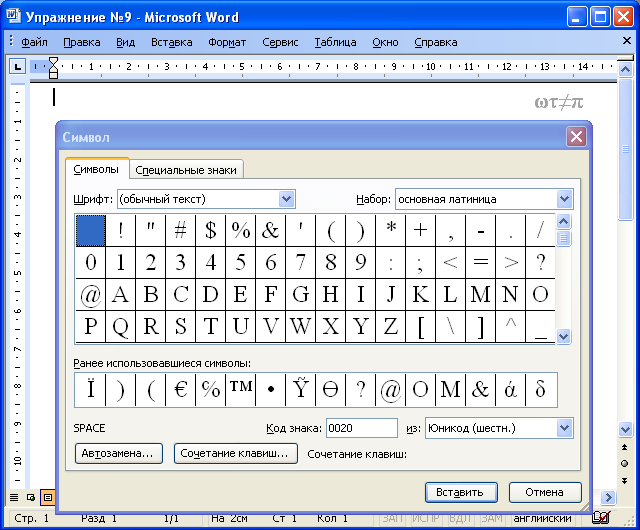Pick the Θ recently used symbol
The image size is (640, 530).
331,390
